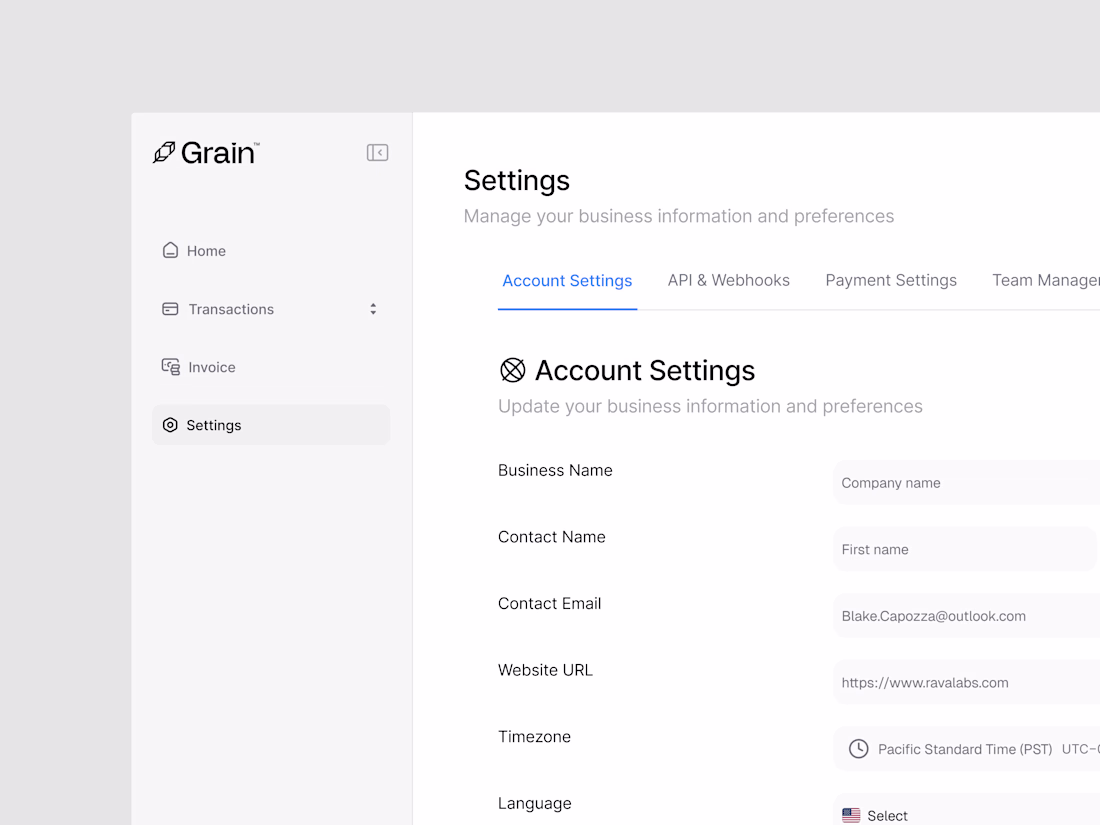Click the Invoice icon in sidebar
The image size is (1100, 825).
[170, 367]
